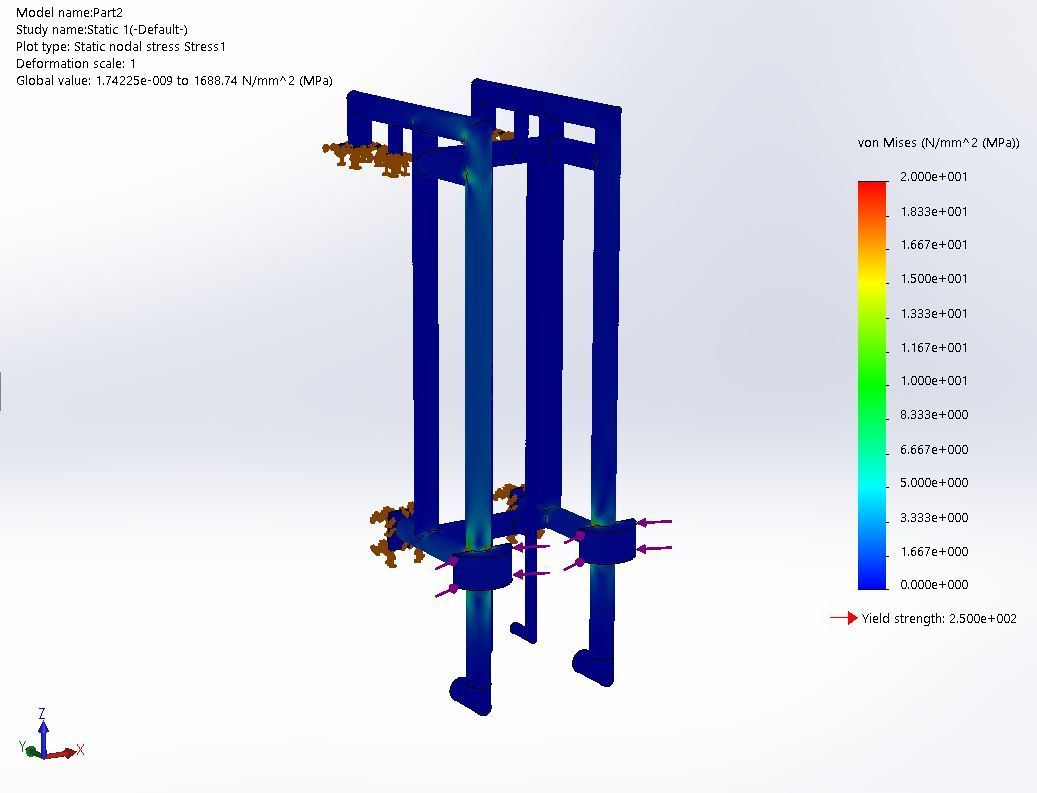Click the upper-left orange fixture symbols
The height and width of the screenshot is (793, 1037).
coord(367,159)
